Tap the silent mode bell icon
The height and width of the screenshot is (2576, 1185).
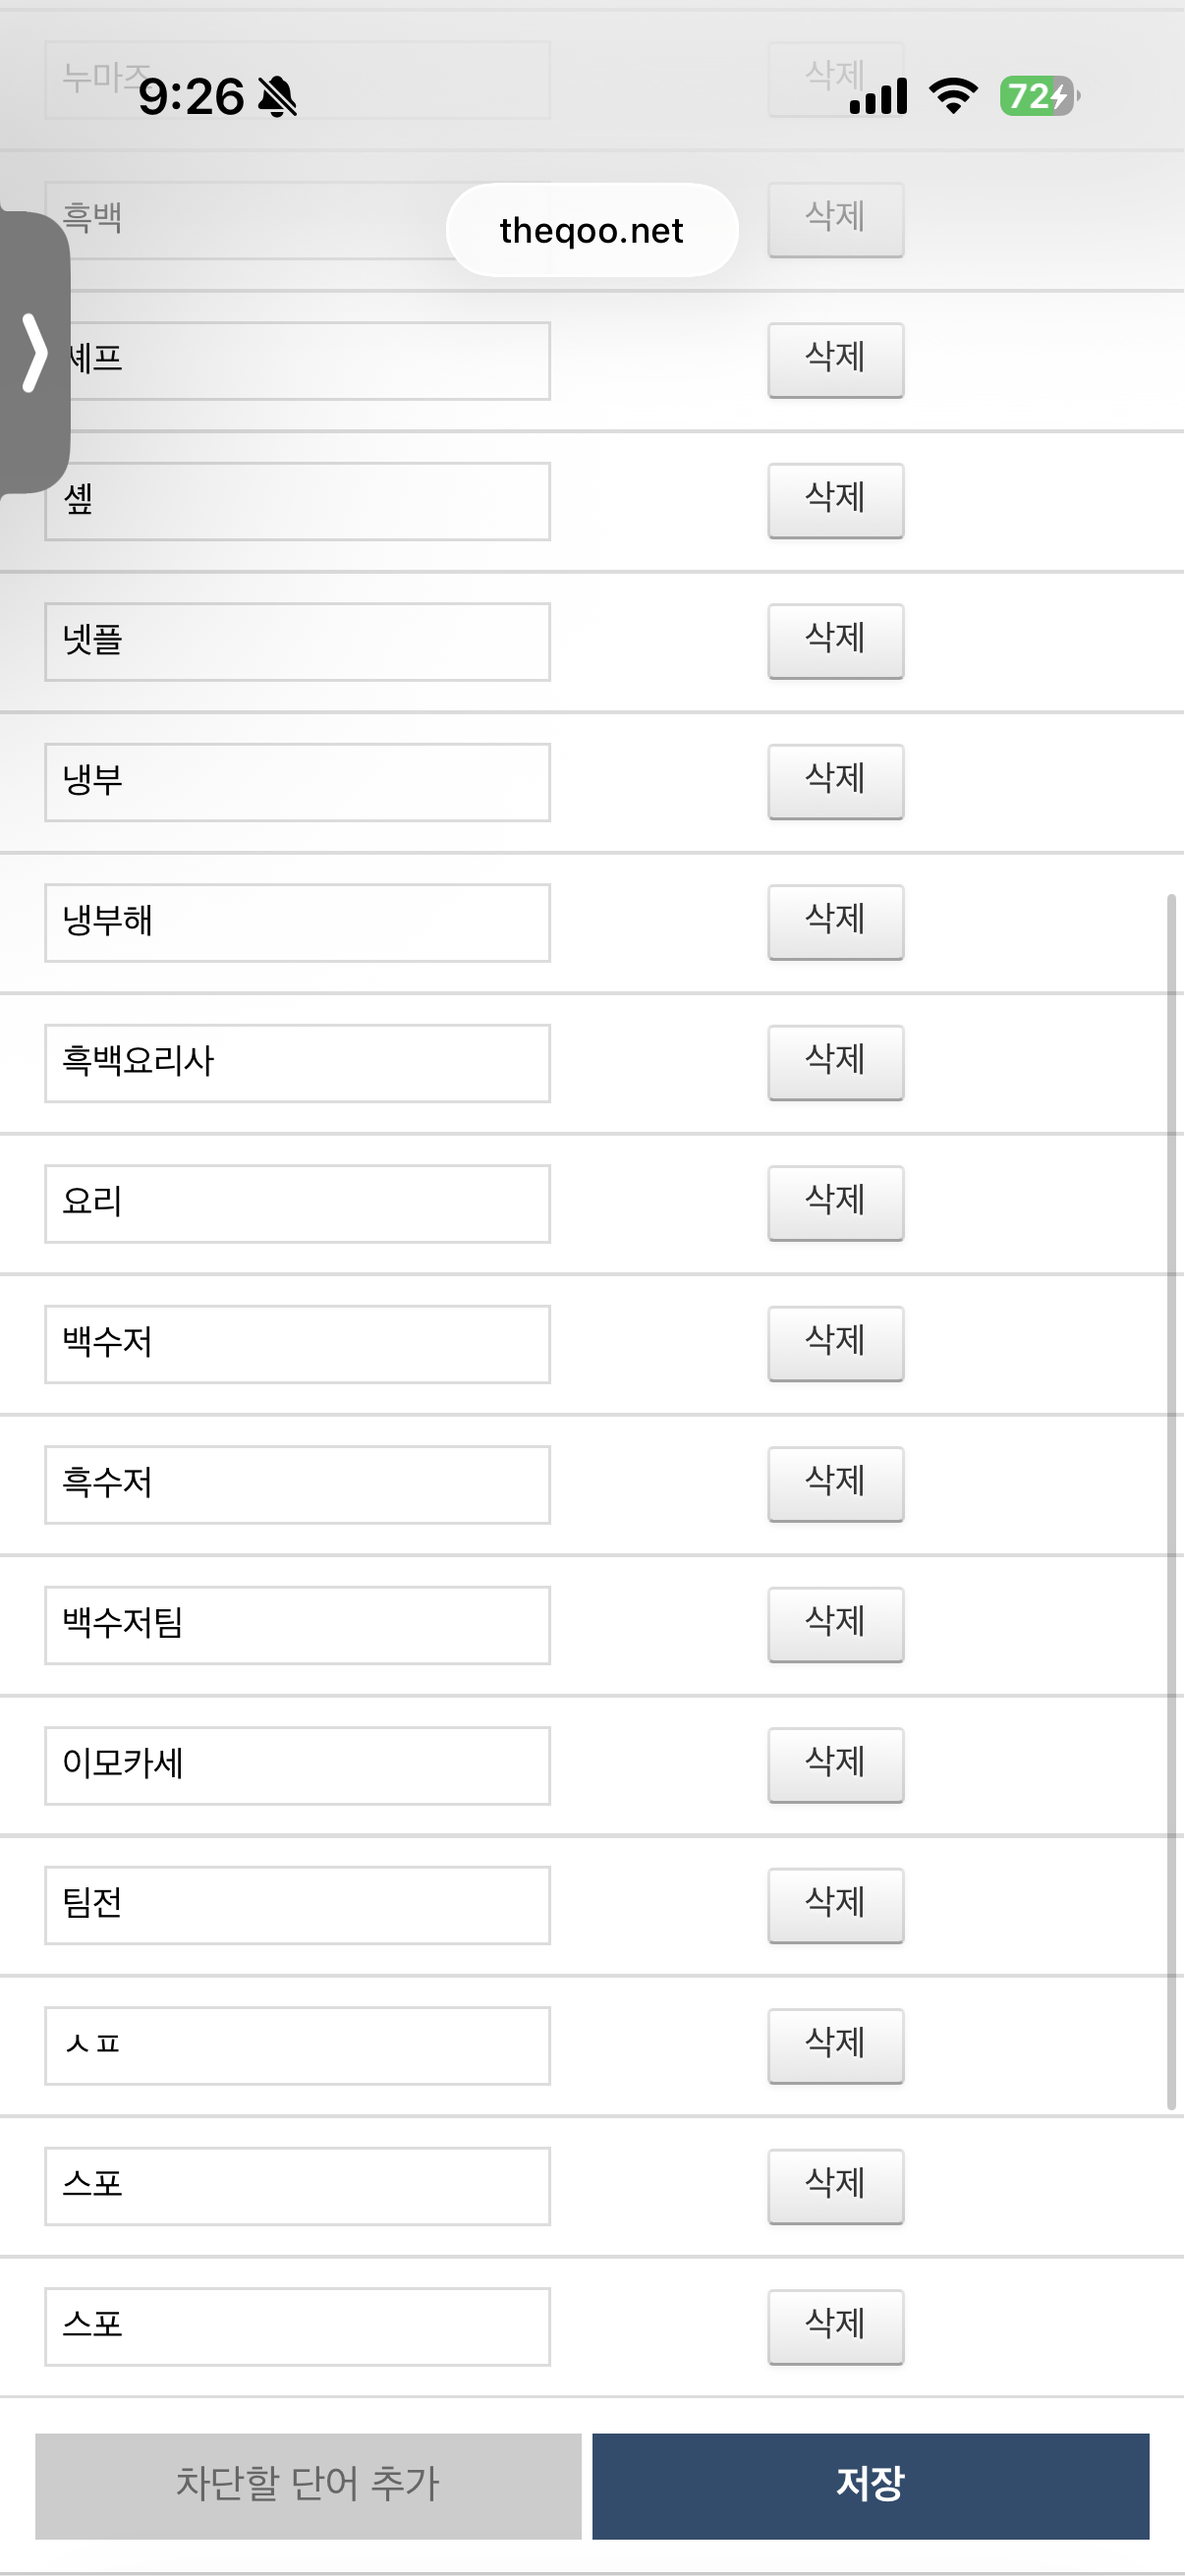[x=277, y=97]
